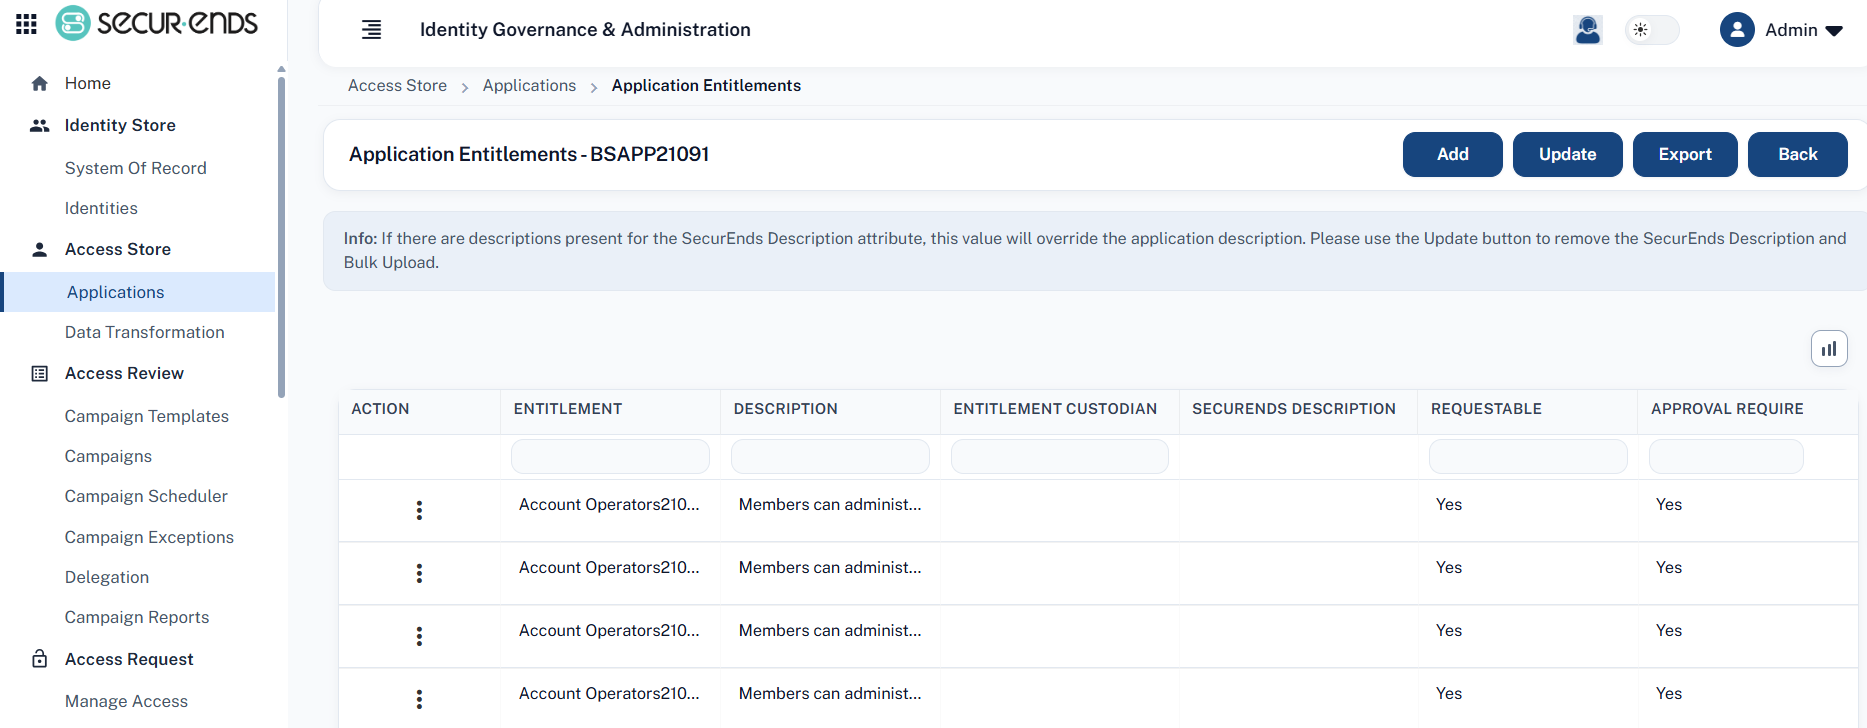
Task: Open the support agent icon in header
Action: coord(1588,30)
